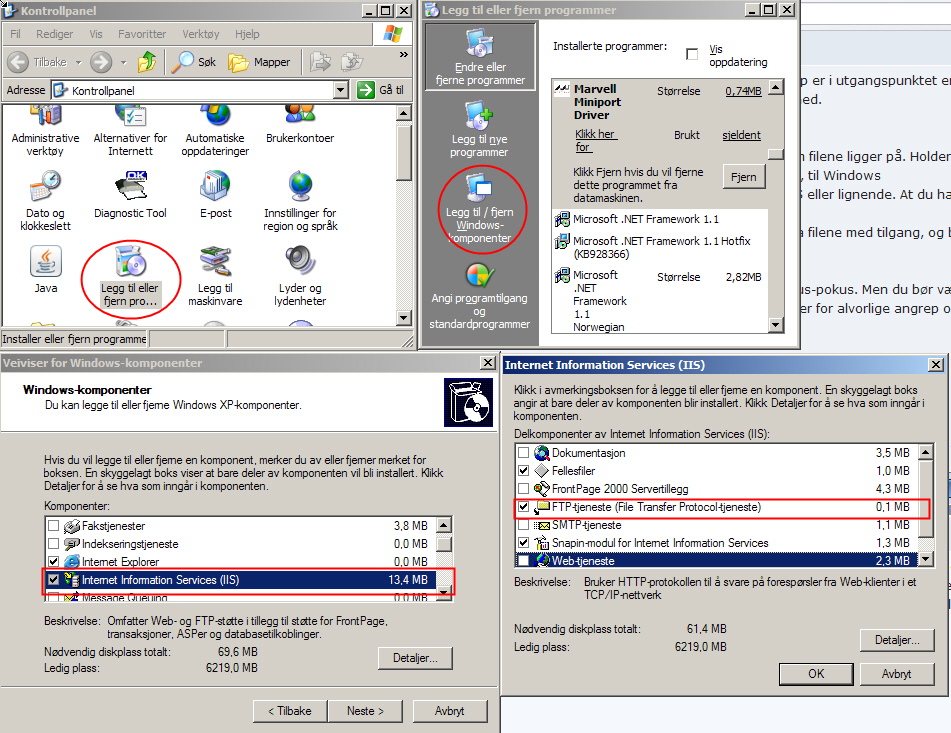Image resolution: width=951 pixels, height=733 pixels.
Task: Check Fakstjenester component checkbox
Action: (53, 526)
